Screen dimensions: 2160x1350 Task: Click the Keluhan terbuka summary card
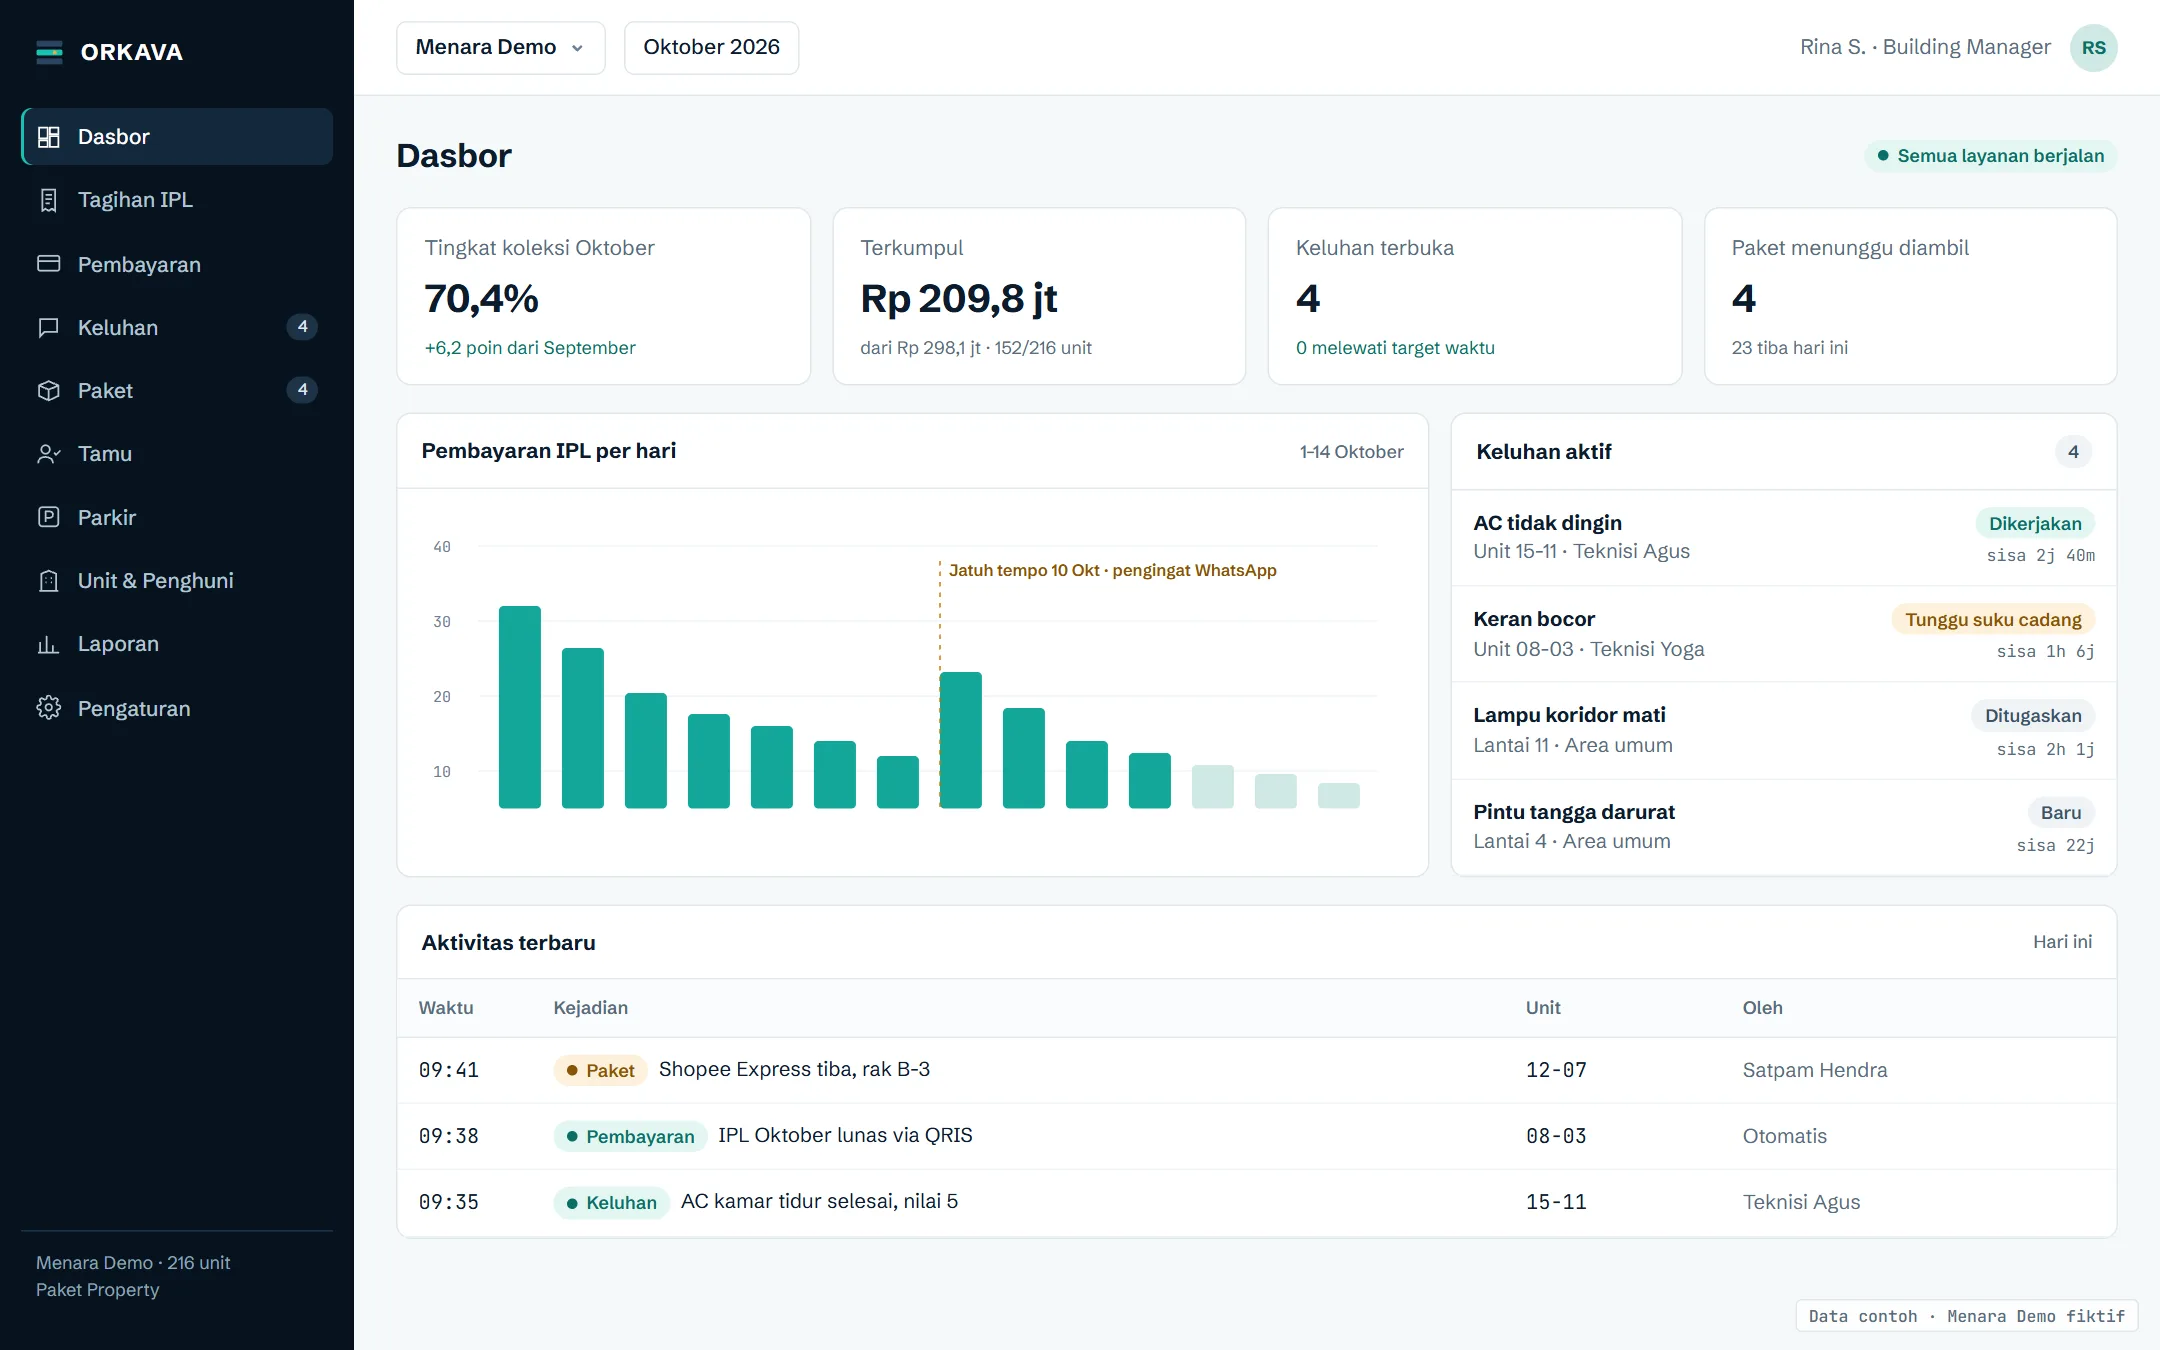pos(1474,296)
